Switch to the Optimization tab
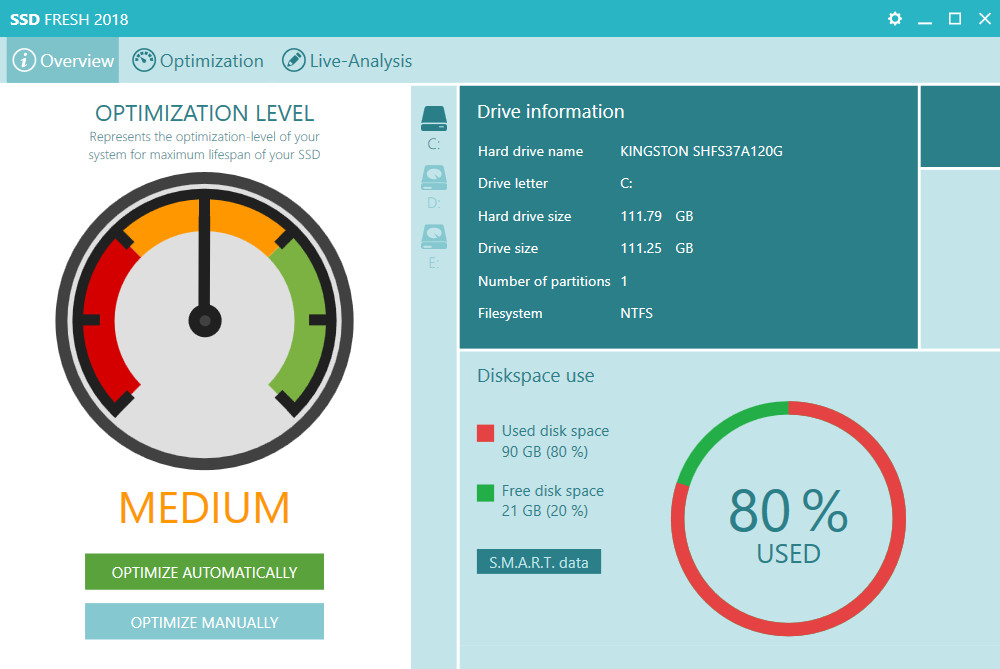Image resolution: width=1000 pixels, height=669 pixels. tap(198, 60)
